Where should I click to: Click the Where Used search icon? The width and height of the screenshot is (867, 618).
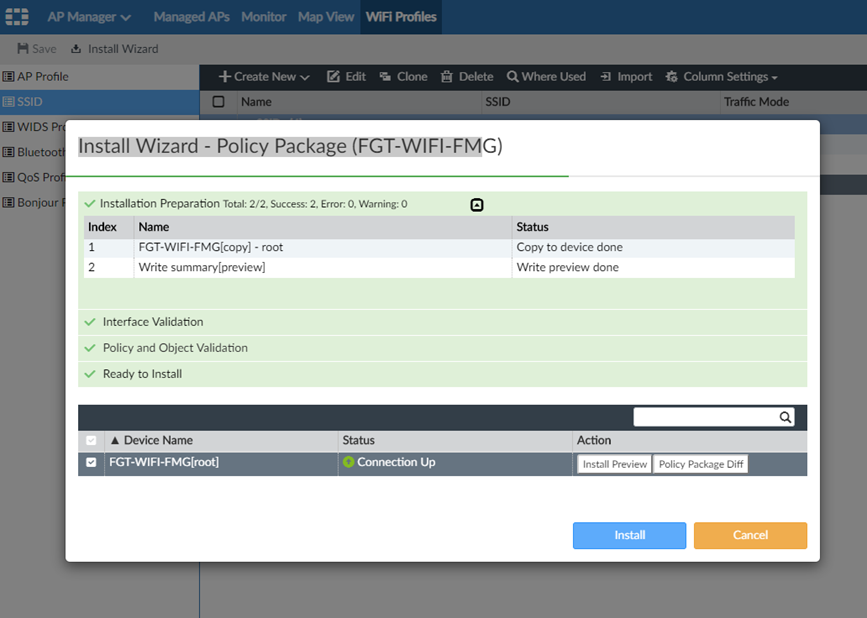[512, 77]
